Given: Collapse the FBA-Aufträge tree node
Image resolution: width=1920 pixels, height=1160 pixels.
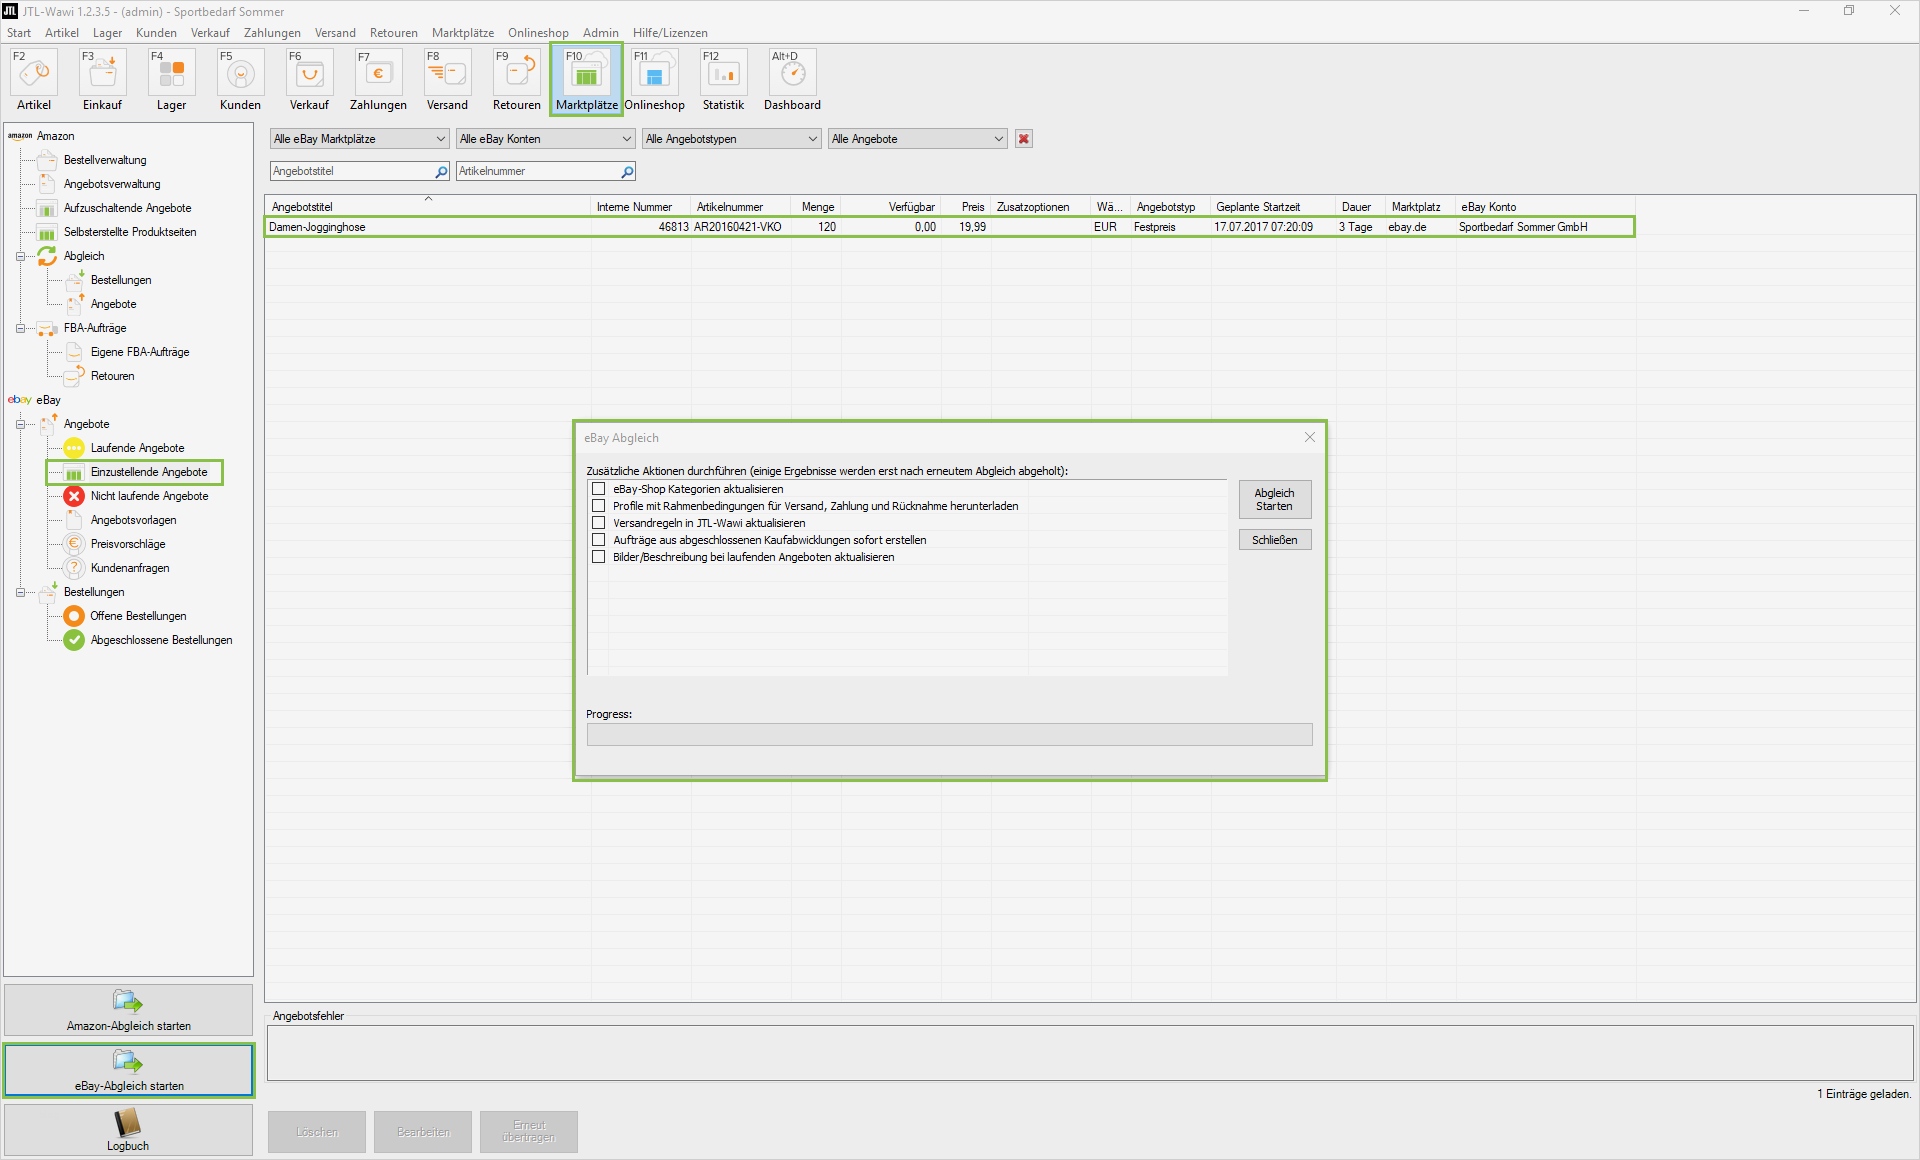Looking at the screenshot, I should click(20, 328).
